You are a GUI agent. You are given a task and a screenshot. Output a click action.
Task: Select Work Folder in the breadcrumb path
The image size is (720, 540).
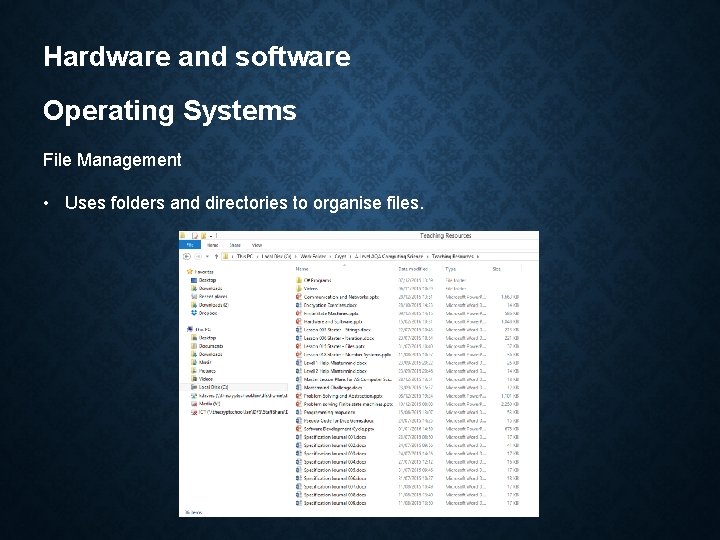pos(313,256)
